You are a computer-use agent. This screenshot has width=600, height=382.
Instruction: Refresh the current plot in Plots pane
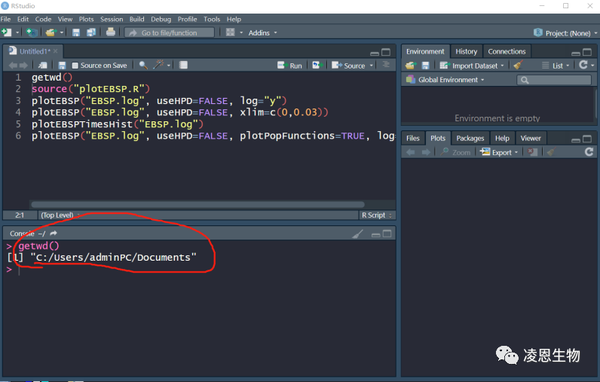[589, 152]
